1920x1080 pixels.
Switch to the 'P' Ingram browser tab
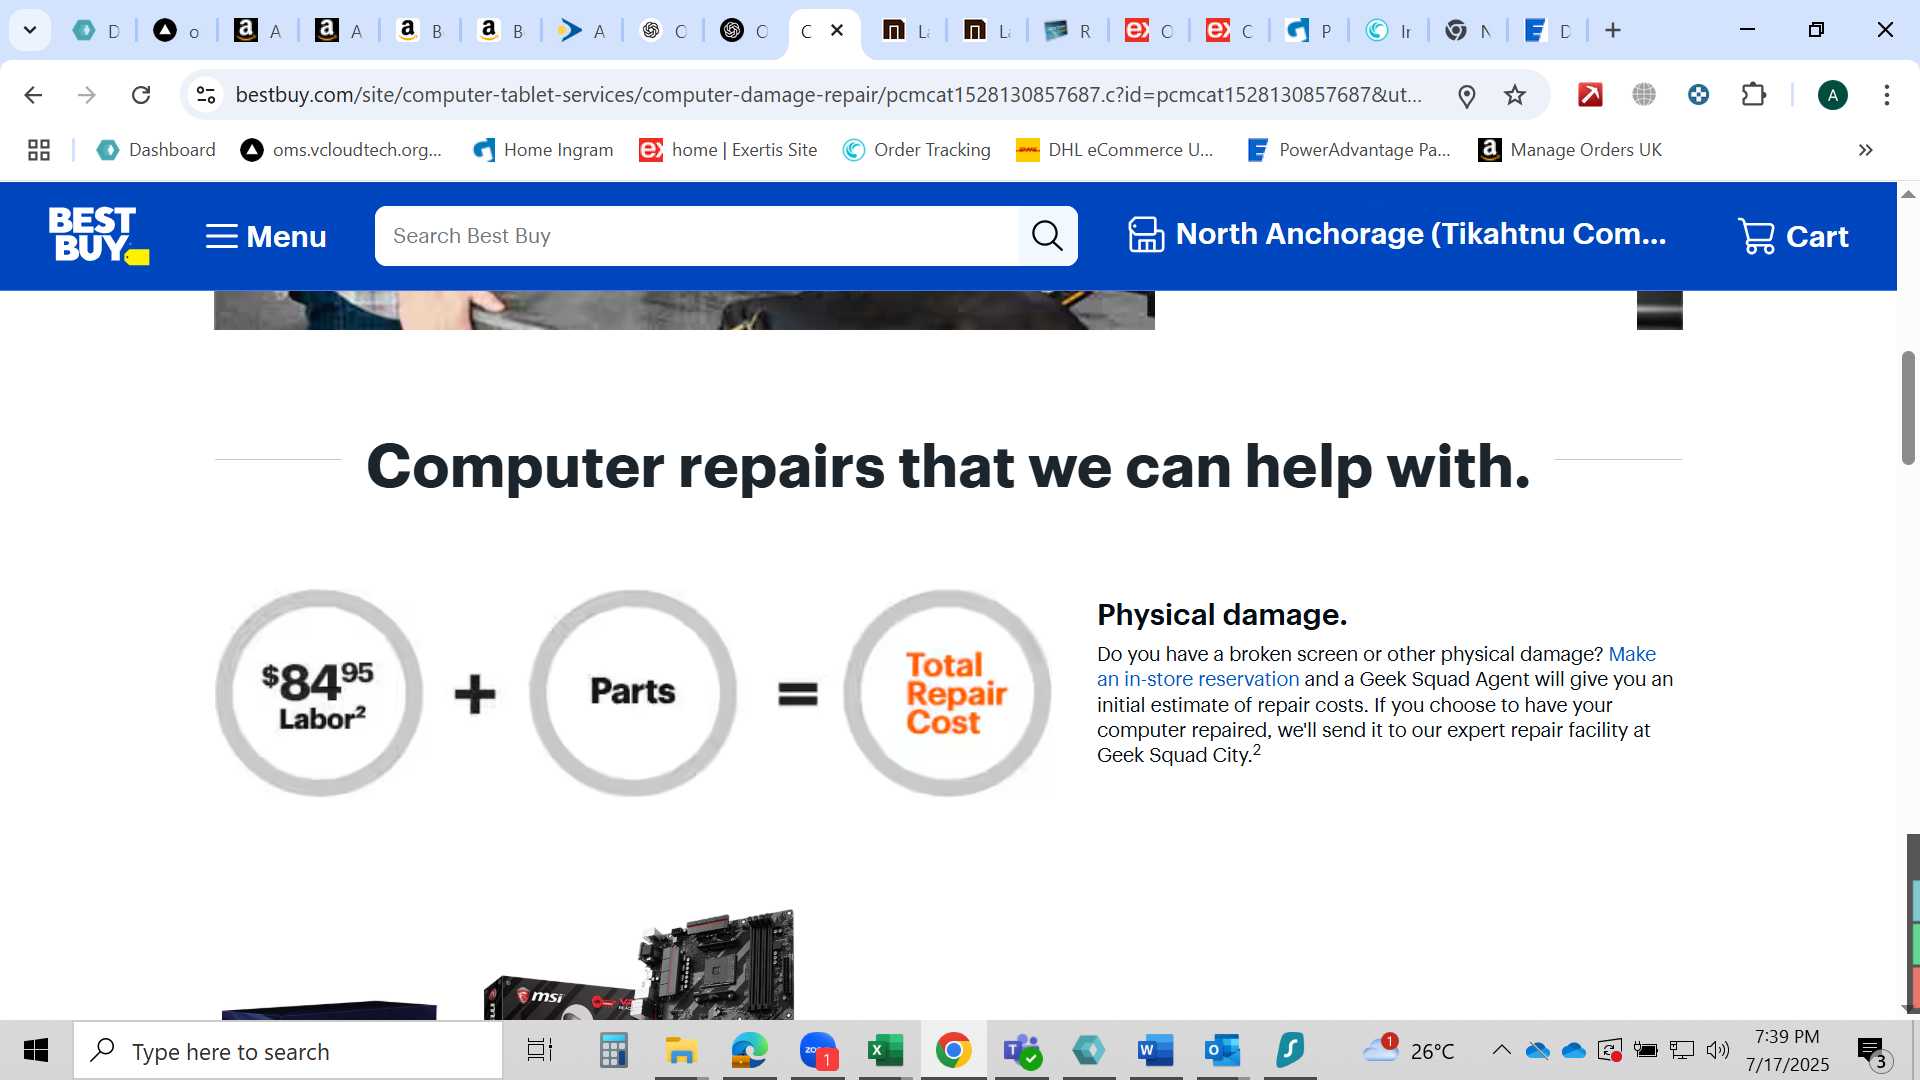click(x=1310, y=30)
